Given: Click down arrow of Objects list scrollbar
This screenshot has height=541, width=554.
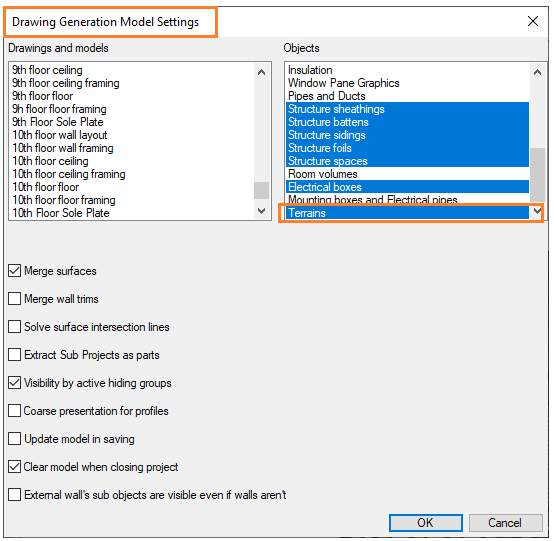Looking at the screenshot, I should point(537,211).
